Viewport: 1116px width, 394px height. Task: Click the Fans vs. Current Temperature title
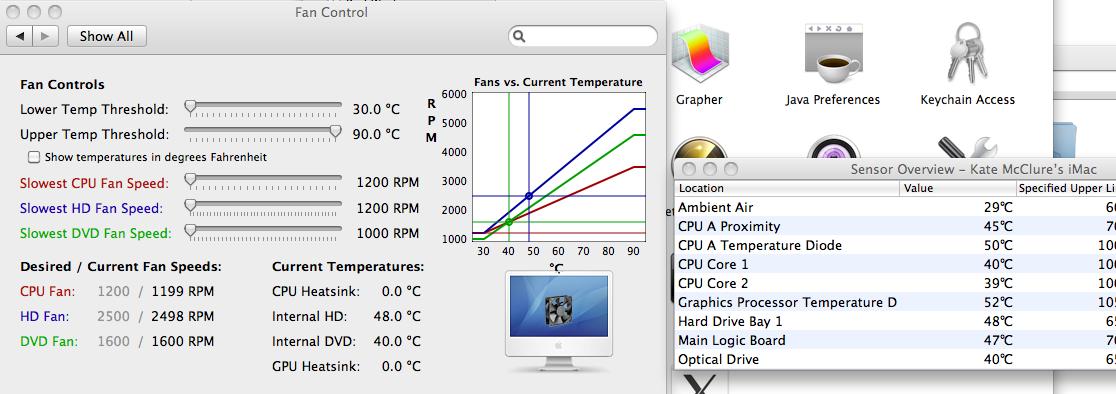[558, 82]
